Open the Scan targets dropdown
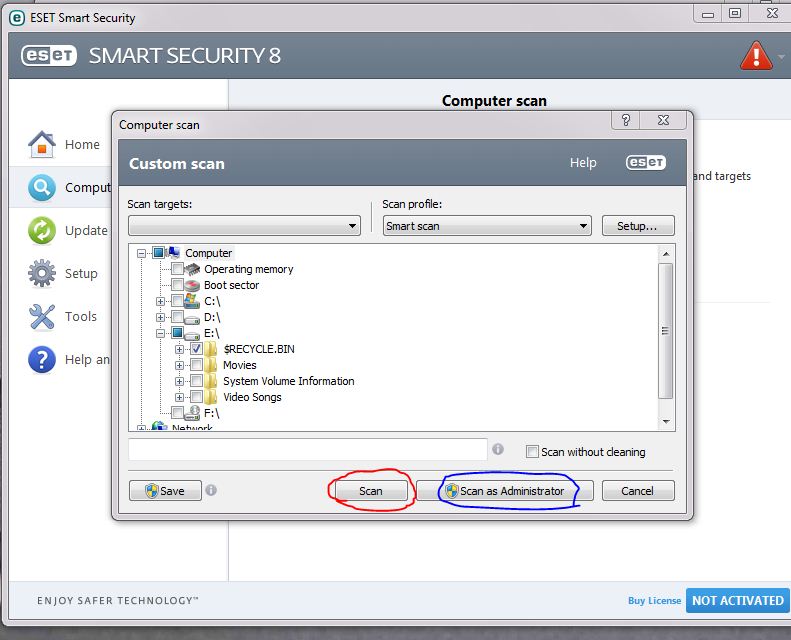Image resolution: width=791 pixels, height=640 pixels. click(244, 226)
